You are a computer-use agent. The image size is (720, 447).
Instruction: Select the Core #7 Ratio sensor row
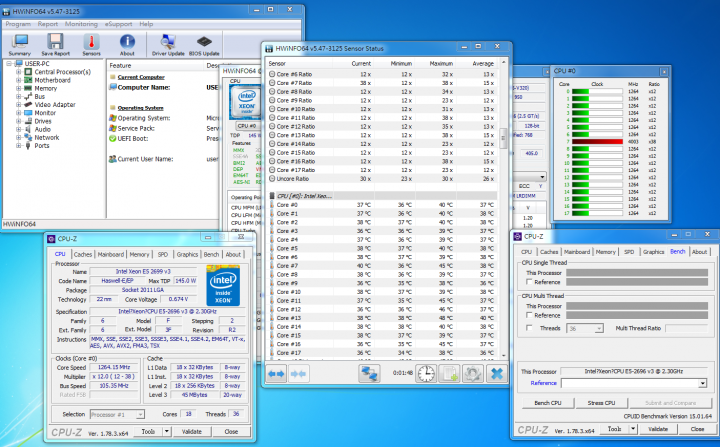382,83
